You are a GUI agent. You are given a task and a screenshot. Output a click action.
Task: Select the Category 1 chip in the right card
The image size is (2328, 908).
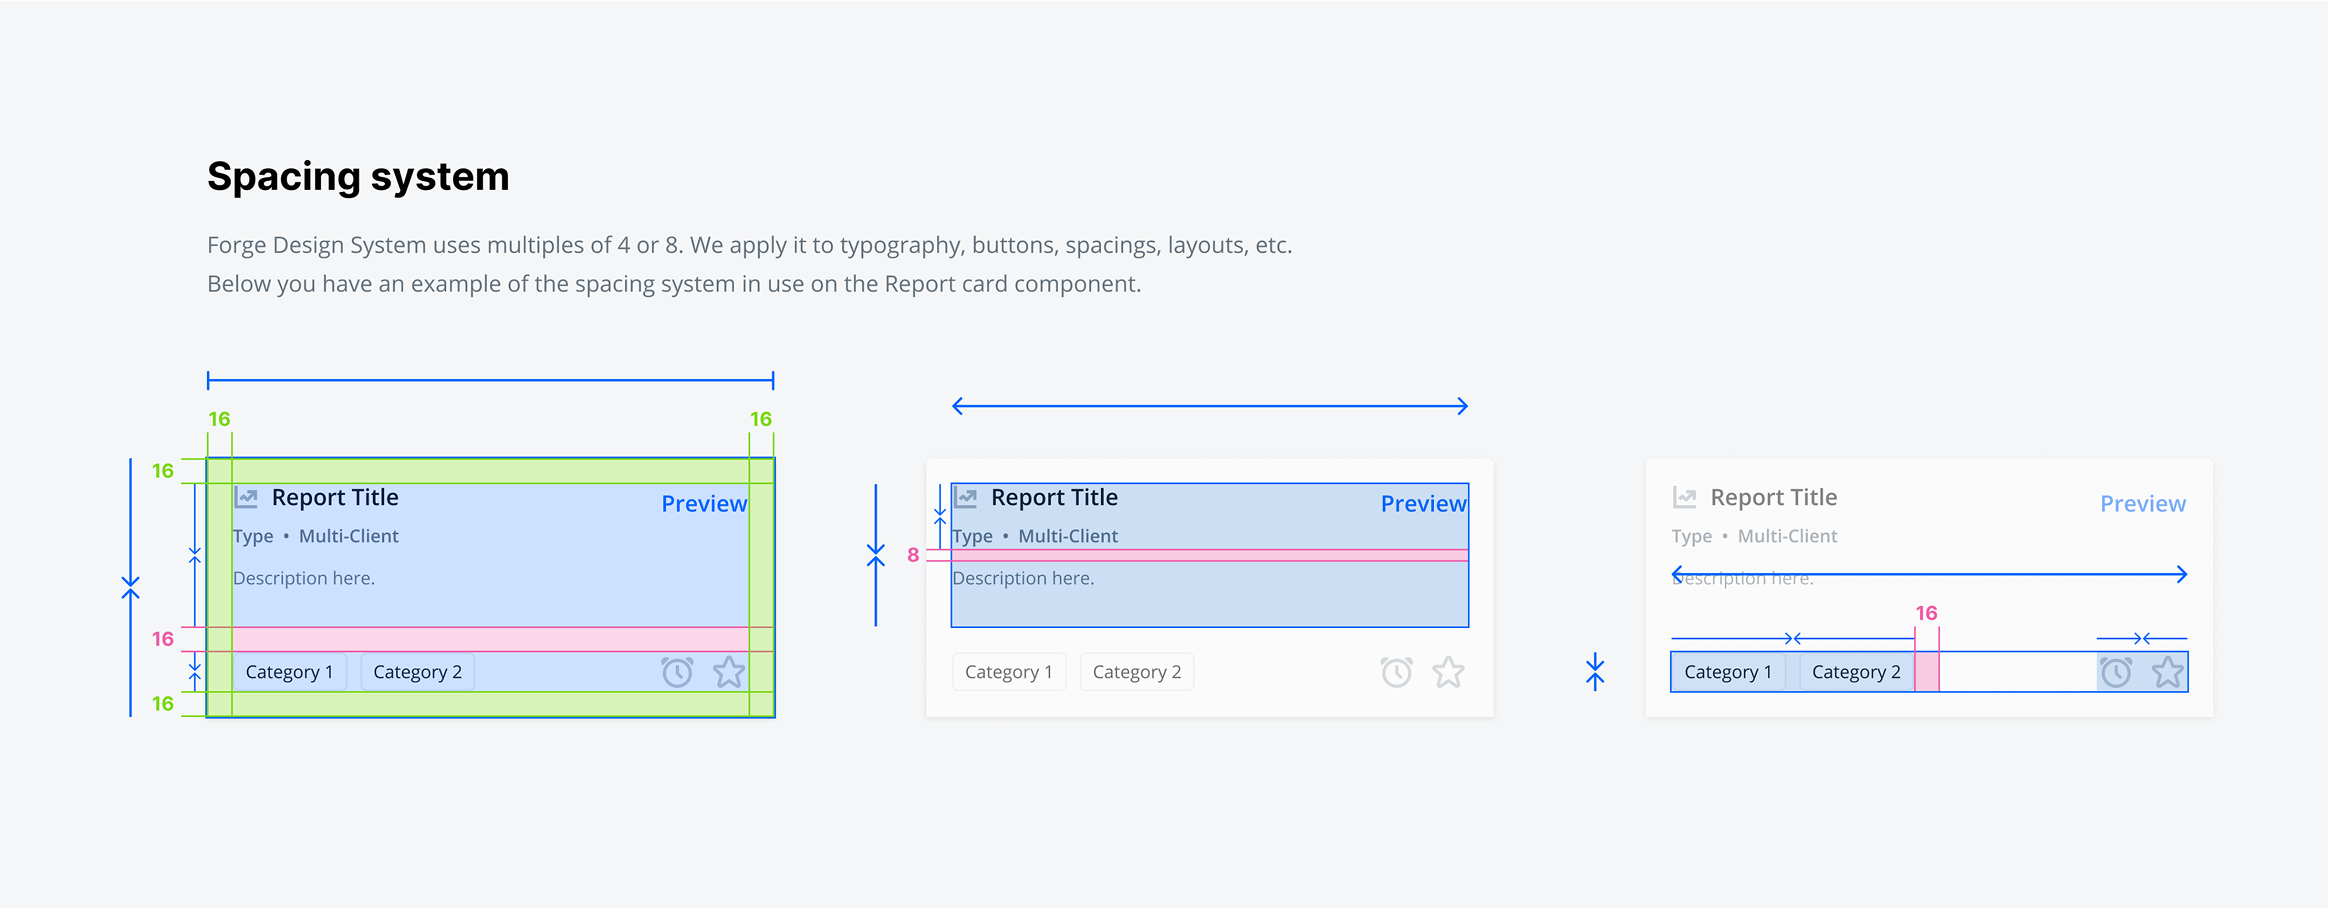(1728, 672)
